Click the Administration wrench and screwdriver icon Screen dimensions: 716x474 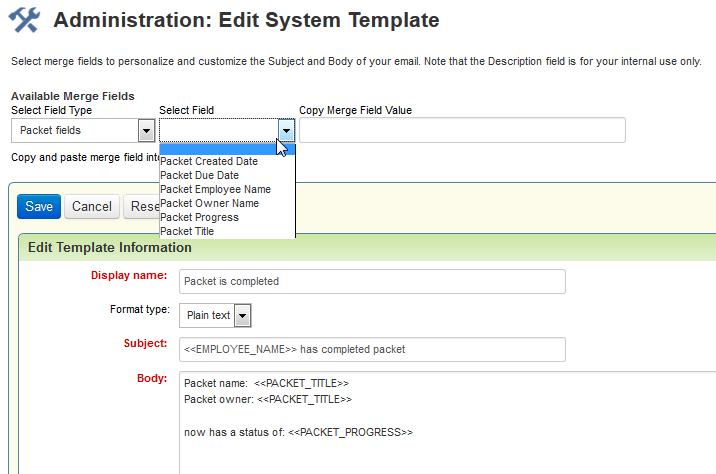[x=23, y=19]
